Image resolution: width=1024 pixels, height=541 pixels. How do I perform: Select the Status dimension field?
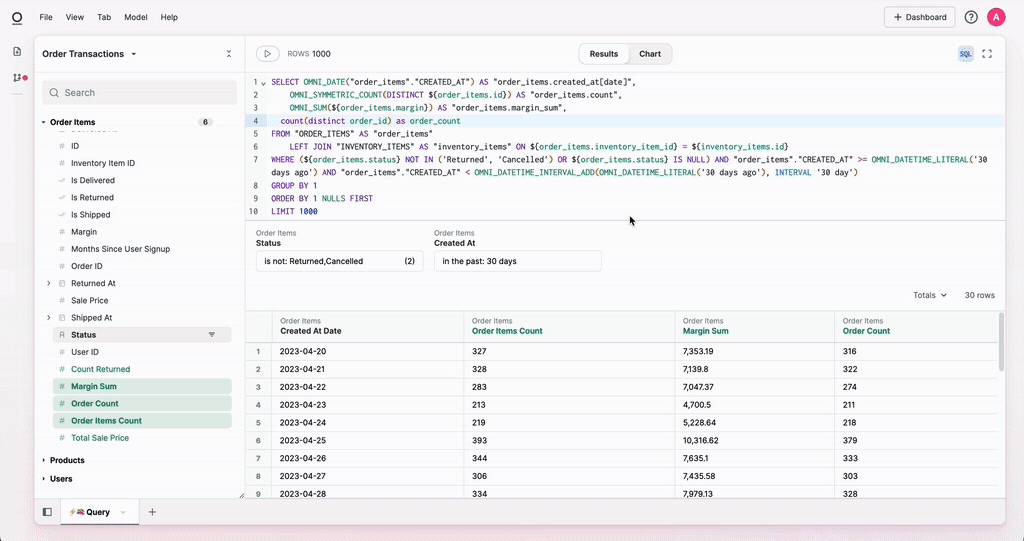coord(142,335)
